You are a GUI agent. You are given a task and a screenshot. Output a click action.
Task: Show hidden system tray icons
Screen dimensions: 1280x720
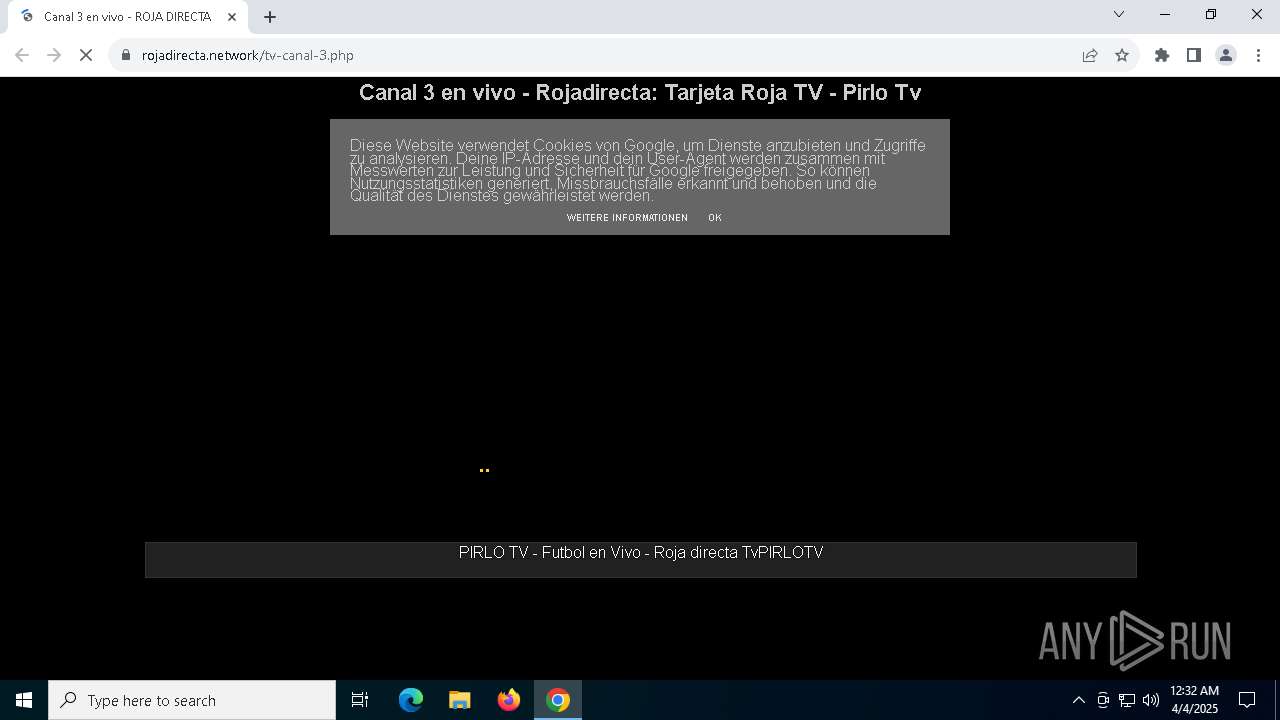click(1078, 700)
